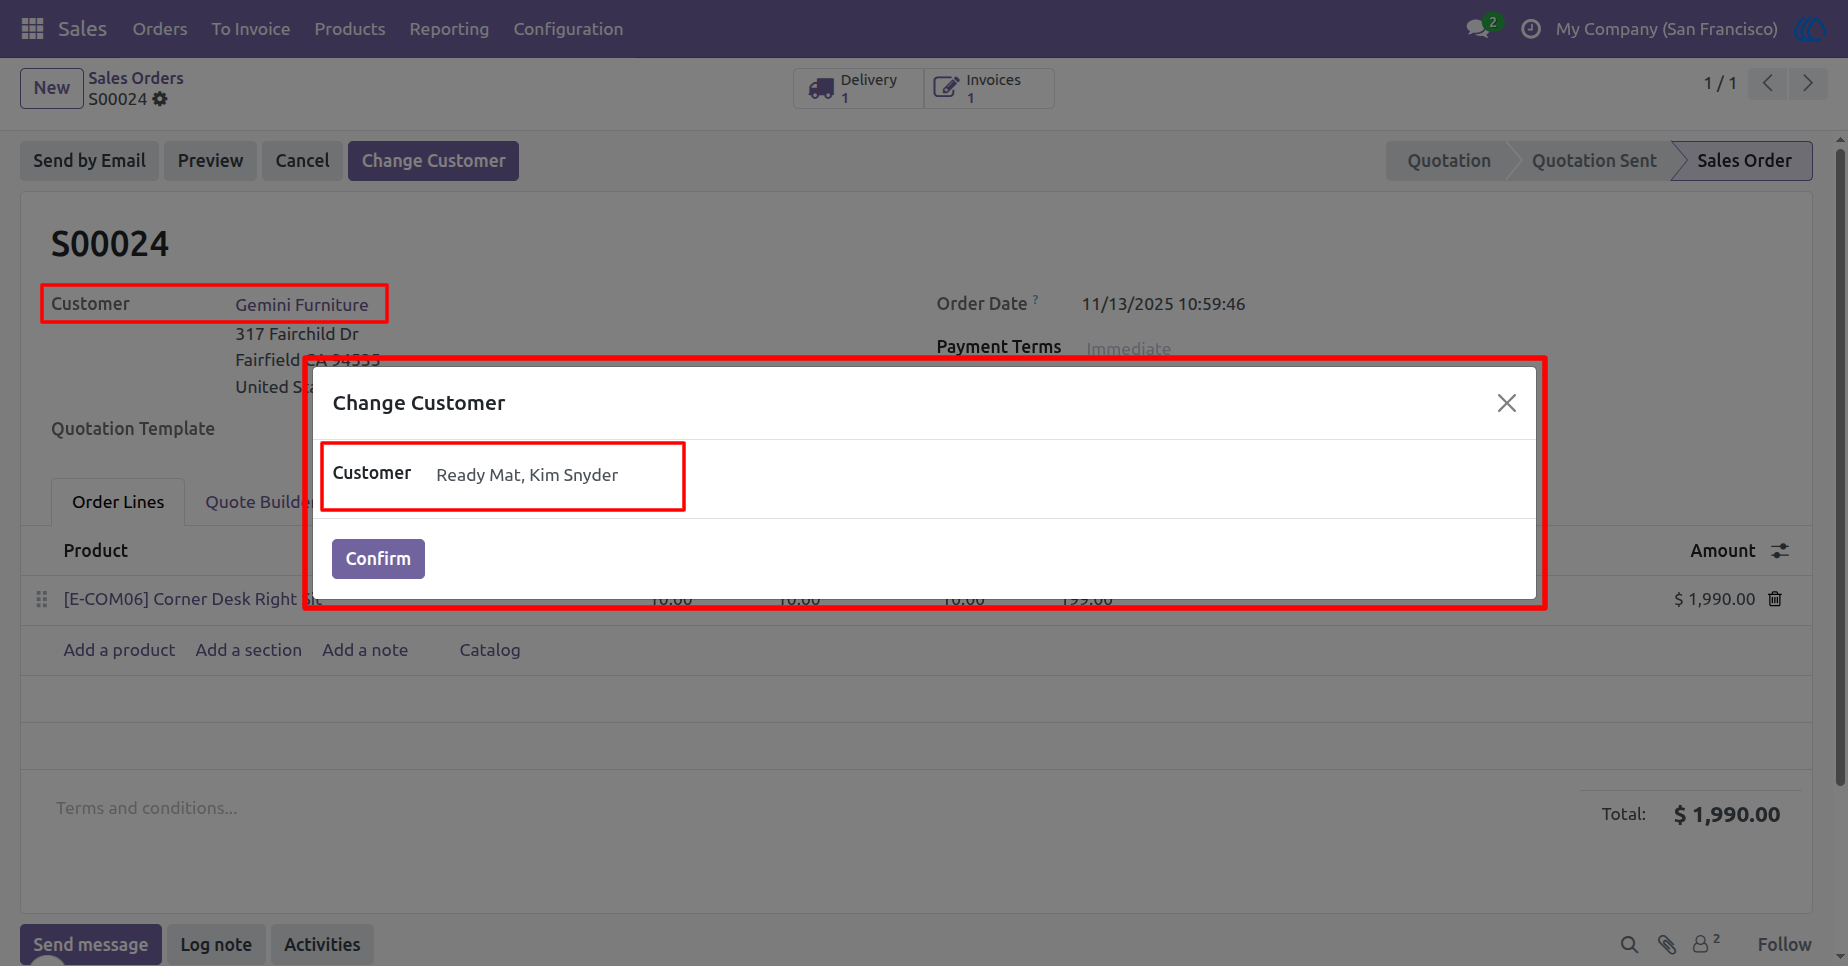Click Add a product link

[x=119, y=650]
